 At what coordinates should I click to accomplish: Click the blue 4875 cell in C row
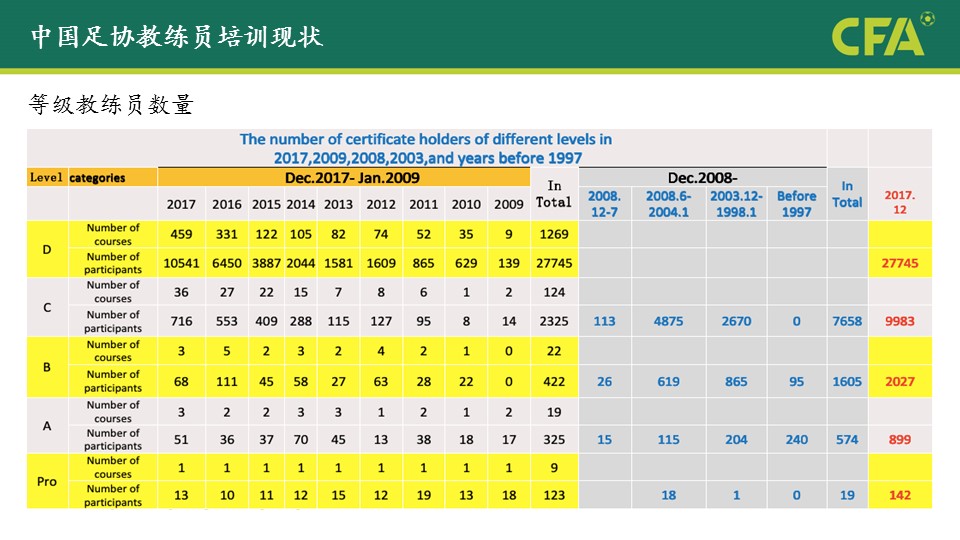coord(668,321)
